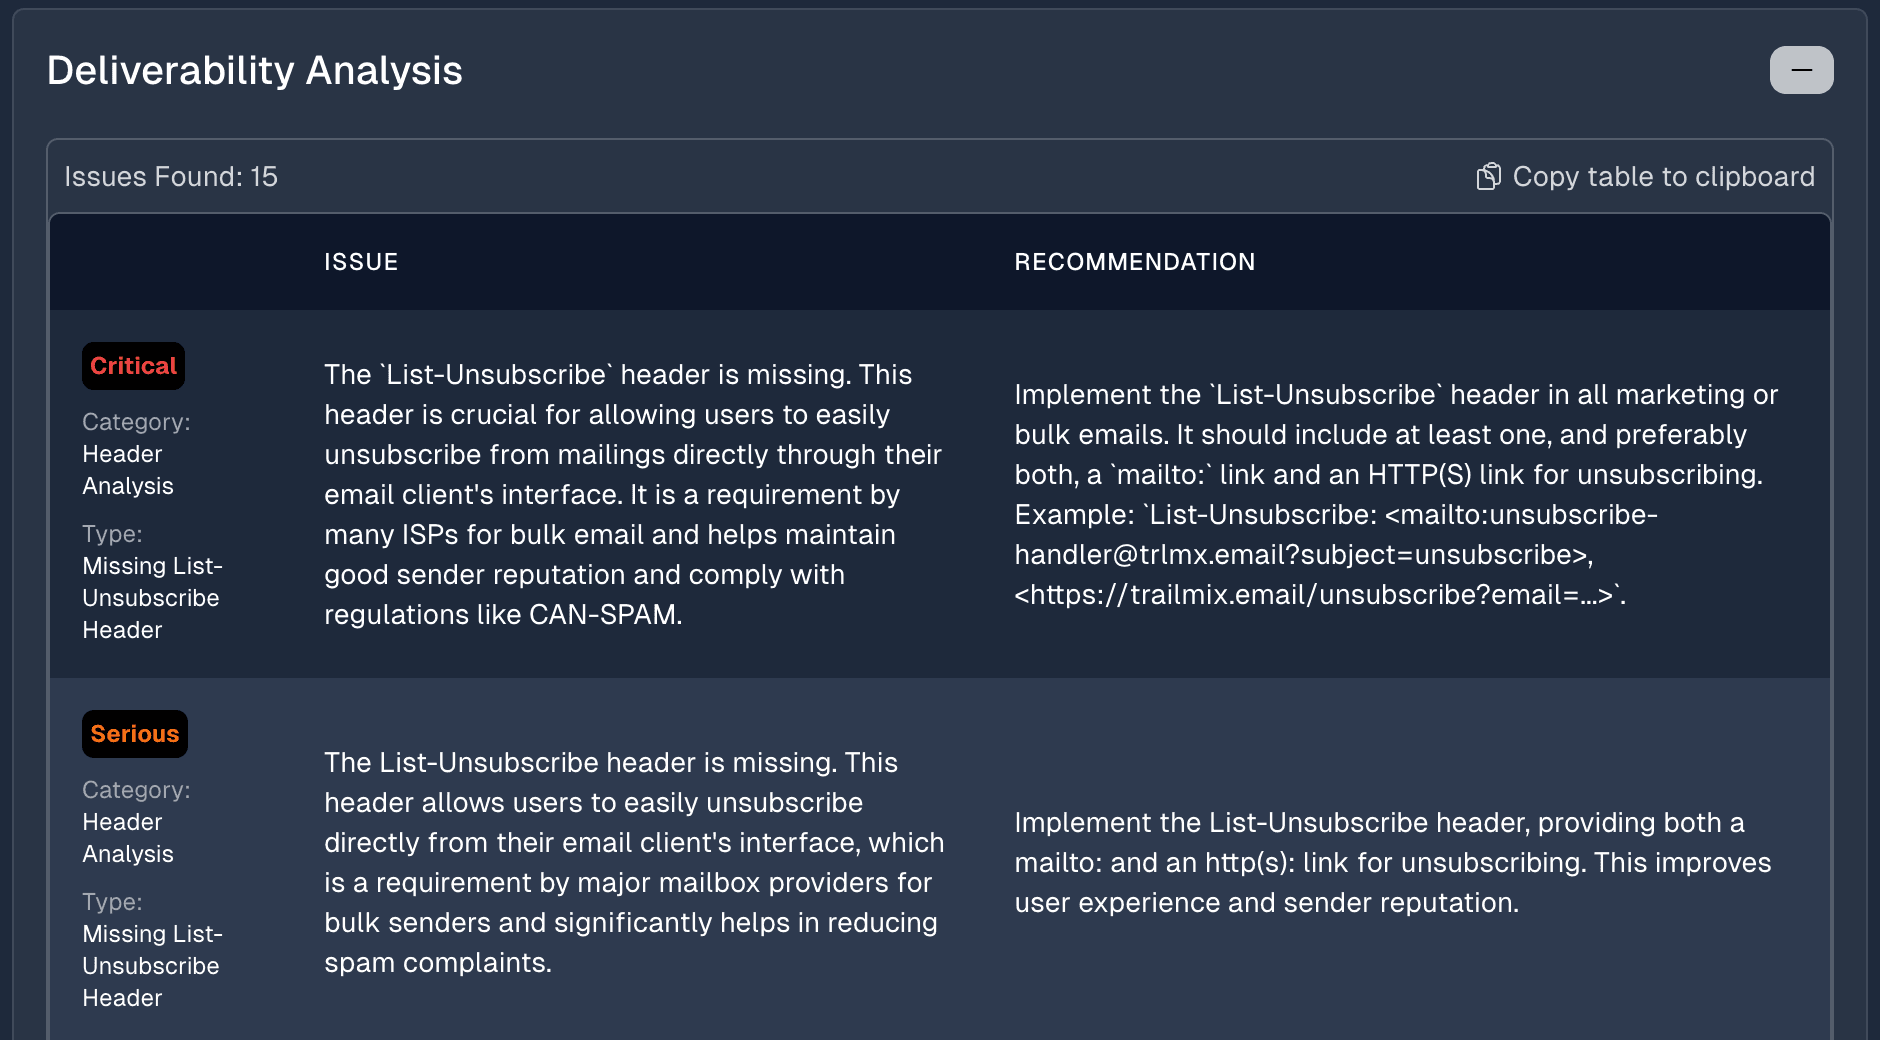This screenshot has height=1040, width=1880.
Task: Click Header Analysis category in serious row
Action: click(x=128, y=838)
